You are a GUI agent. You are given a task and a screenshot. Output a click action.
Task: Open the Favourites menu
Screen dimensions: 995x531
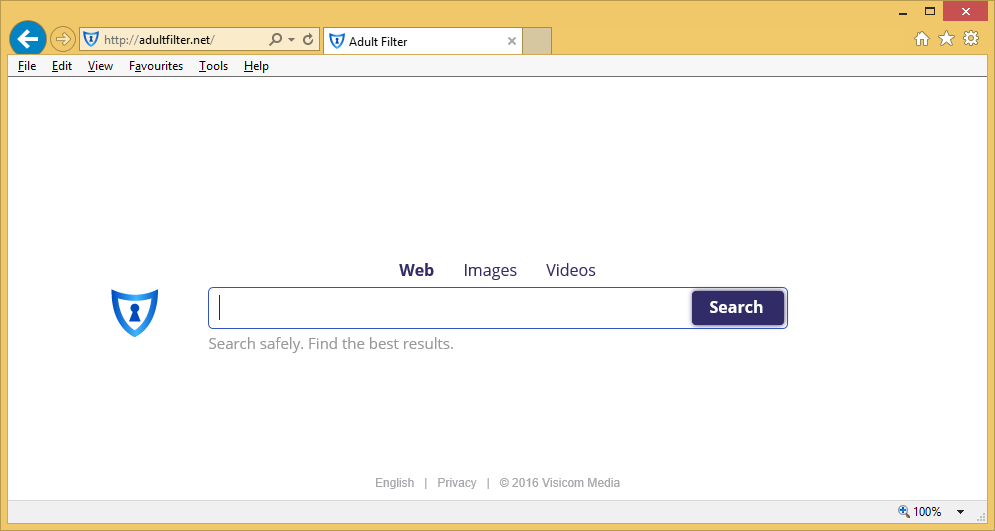(156, 66)
